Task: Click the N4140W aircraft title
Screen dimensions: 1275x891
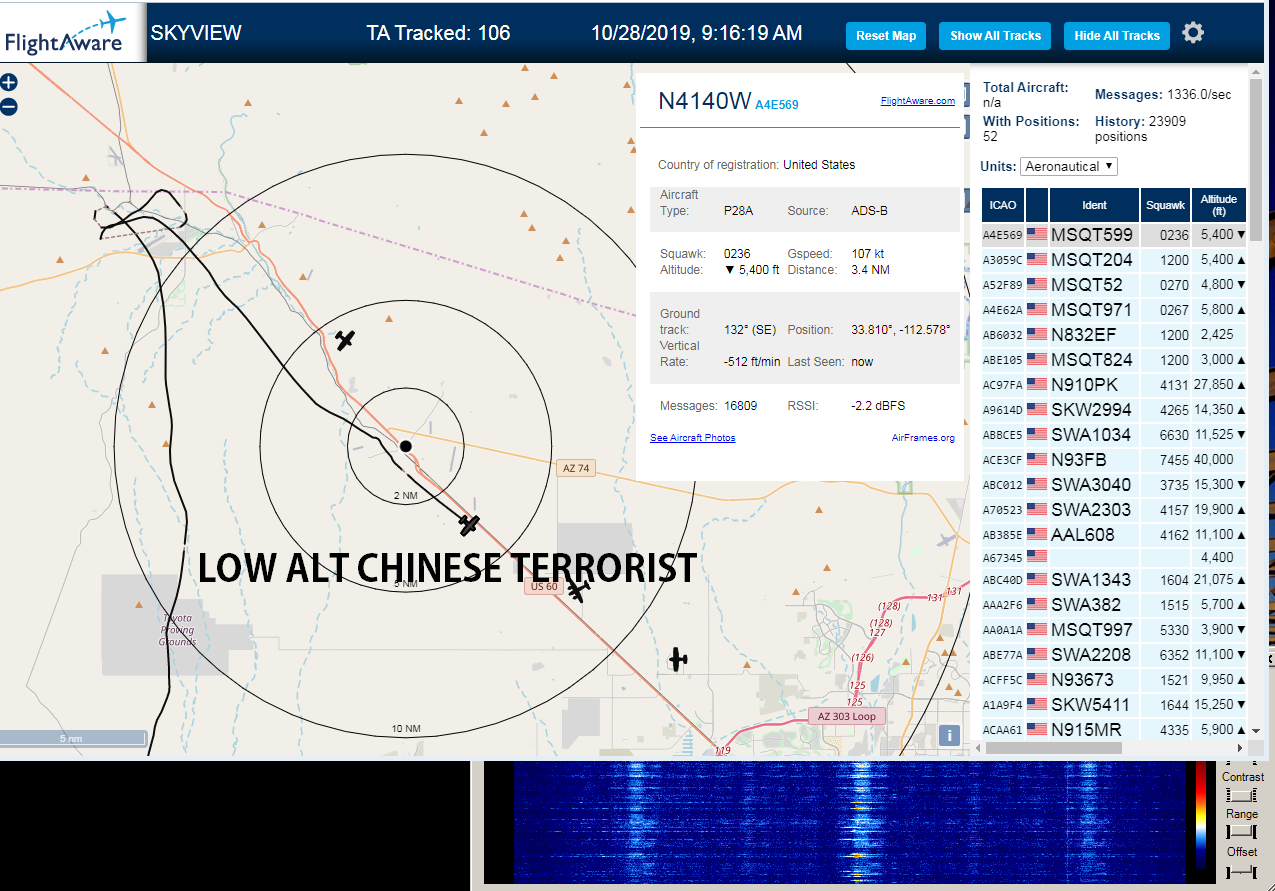Action: [704, 100]
